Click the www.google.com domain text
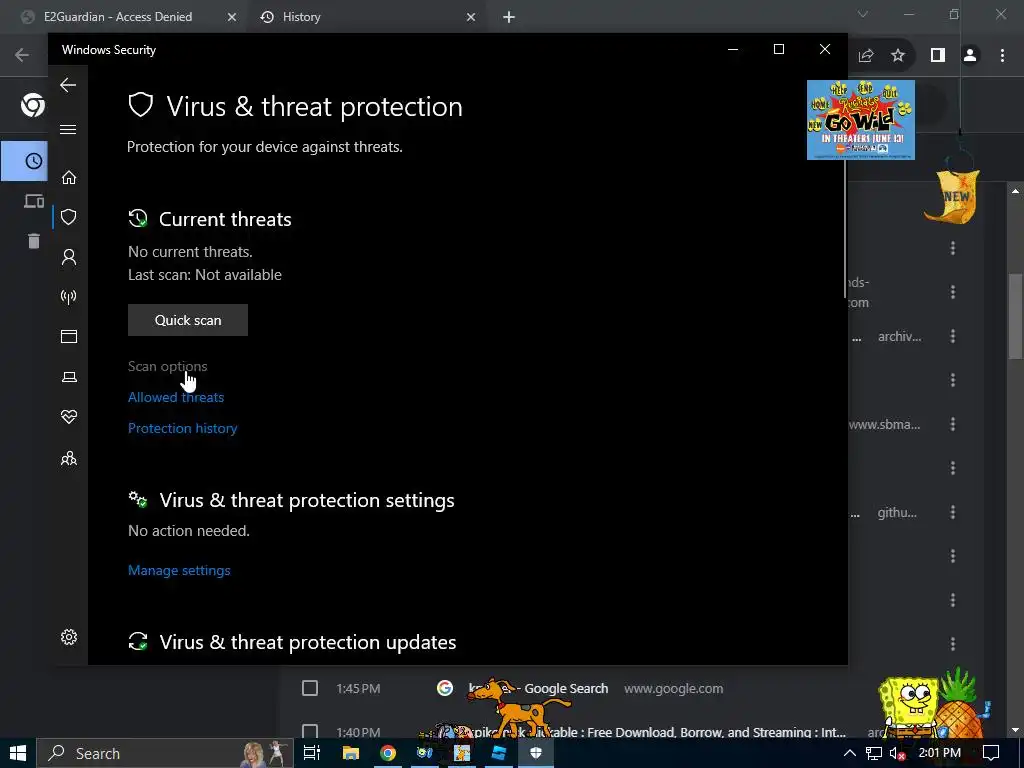This screenshot has height=768, width=1024. point(673,688)
